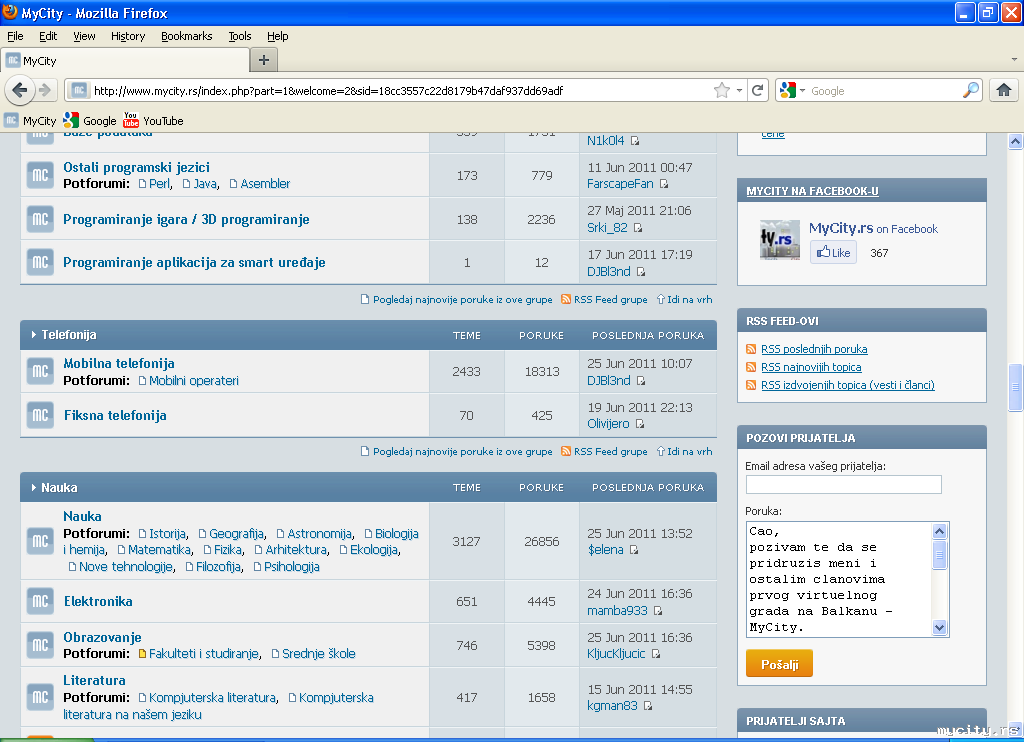1024x742 pixels.
Task: Open user KljucKljucic profile link
Action: pyautogui.click(x=616, y=653)
